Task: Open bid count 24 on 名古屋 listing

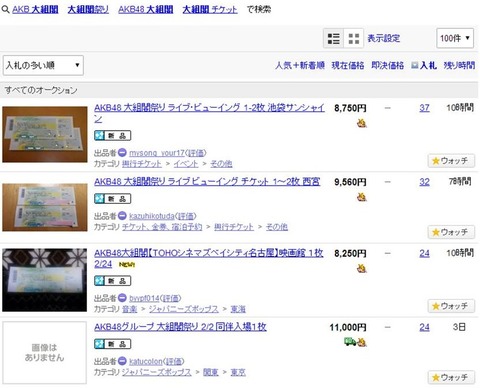Action: point(424,253)
